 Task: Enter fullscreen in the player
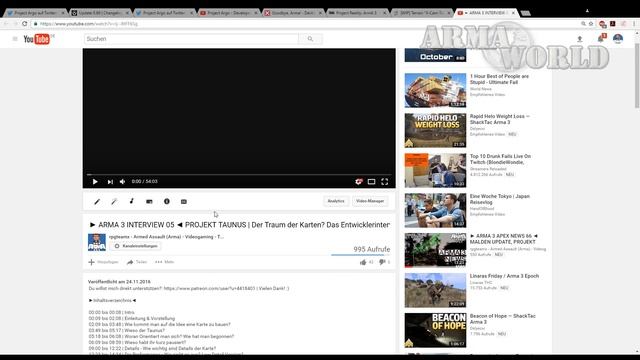coord(384,182)
